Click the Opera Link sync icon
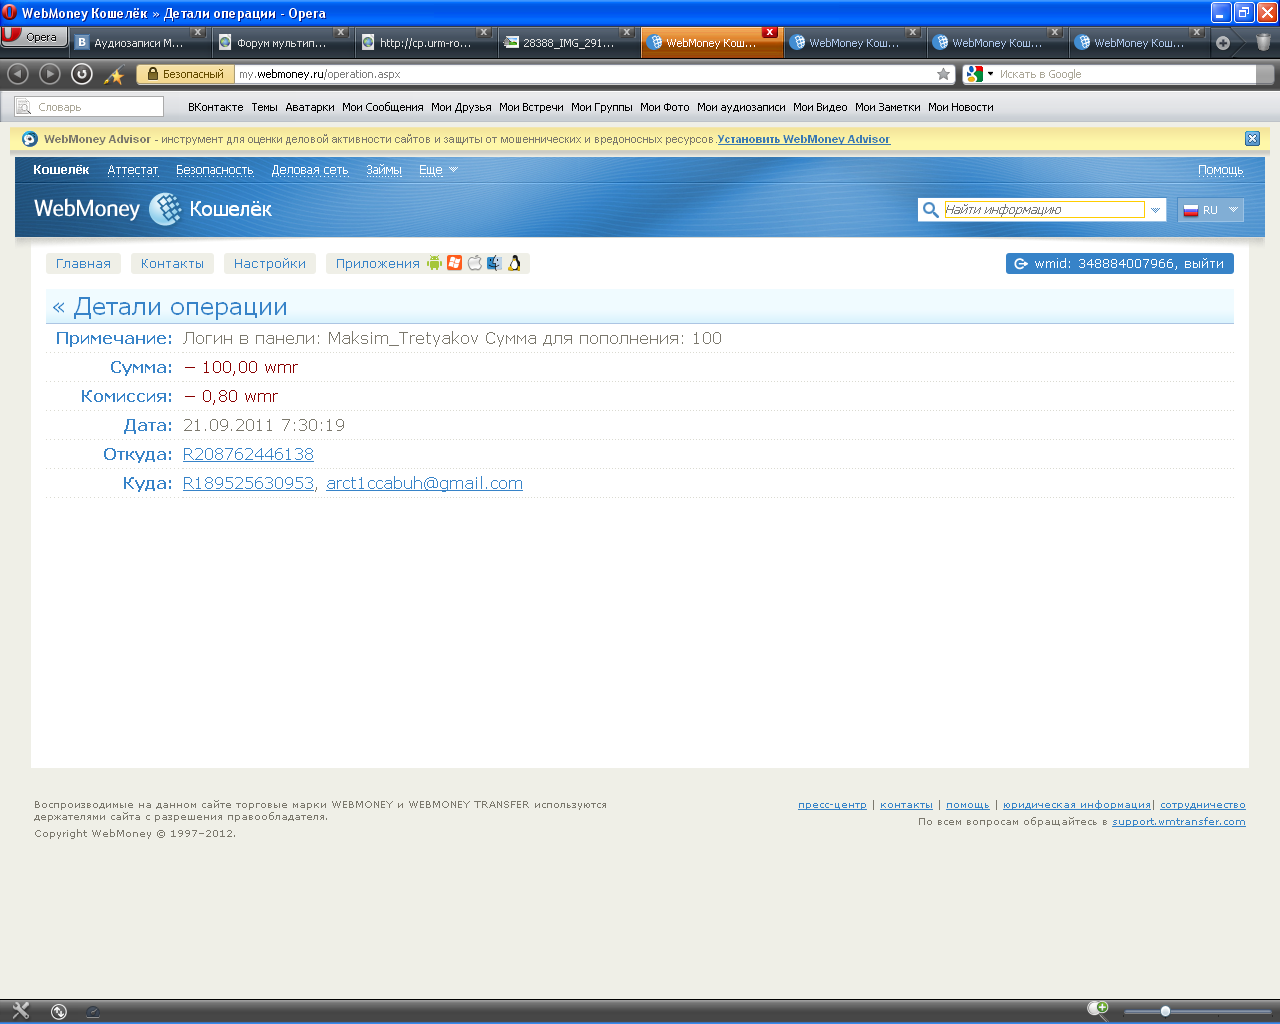Image resolution: width=1280 pixels, height=1024 pixels. pyautogui.click(x=59, y=1011)
